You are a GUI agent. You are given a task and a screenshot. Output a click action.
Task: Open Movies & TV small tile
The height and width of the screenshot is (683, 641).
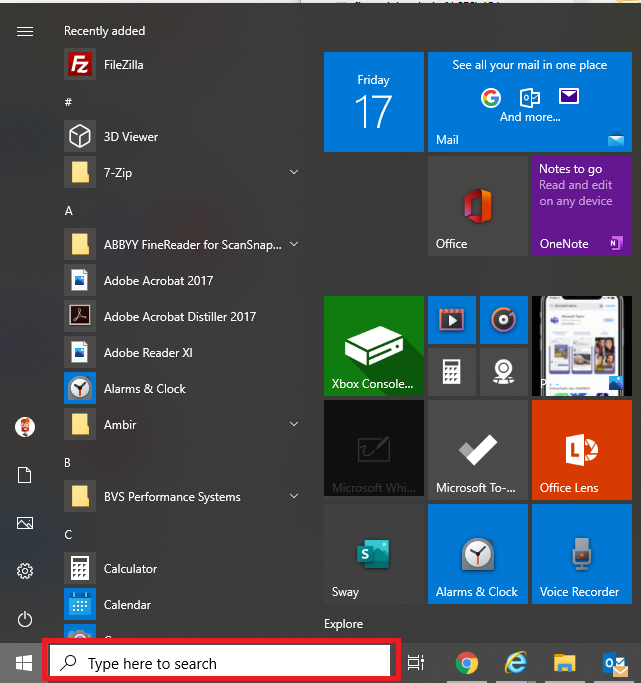[452, 320]
